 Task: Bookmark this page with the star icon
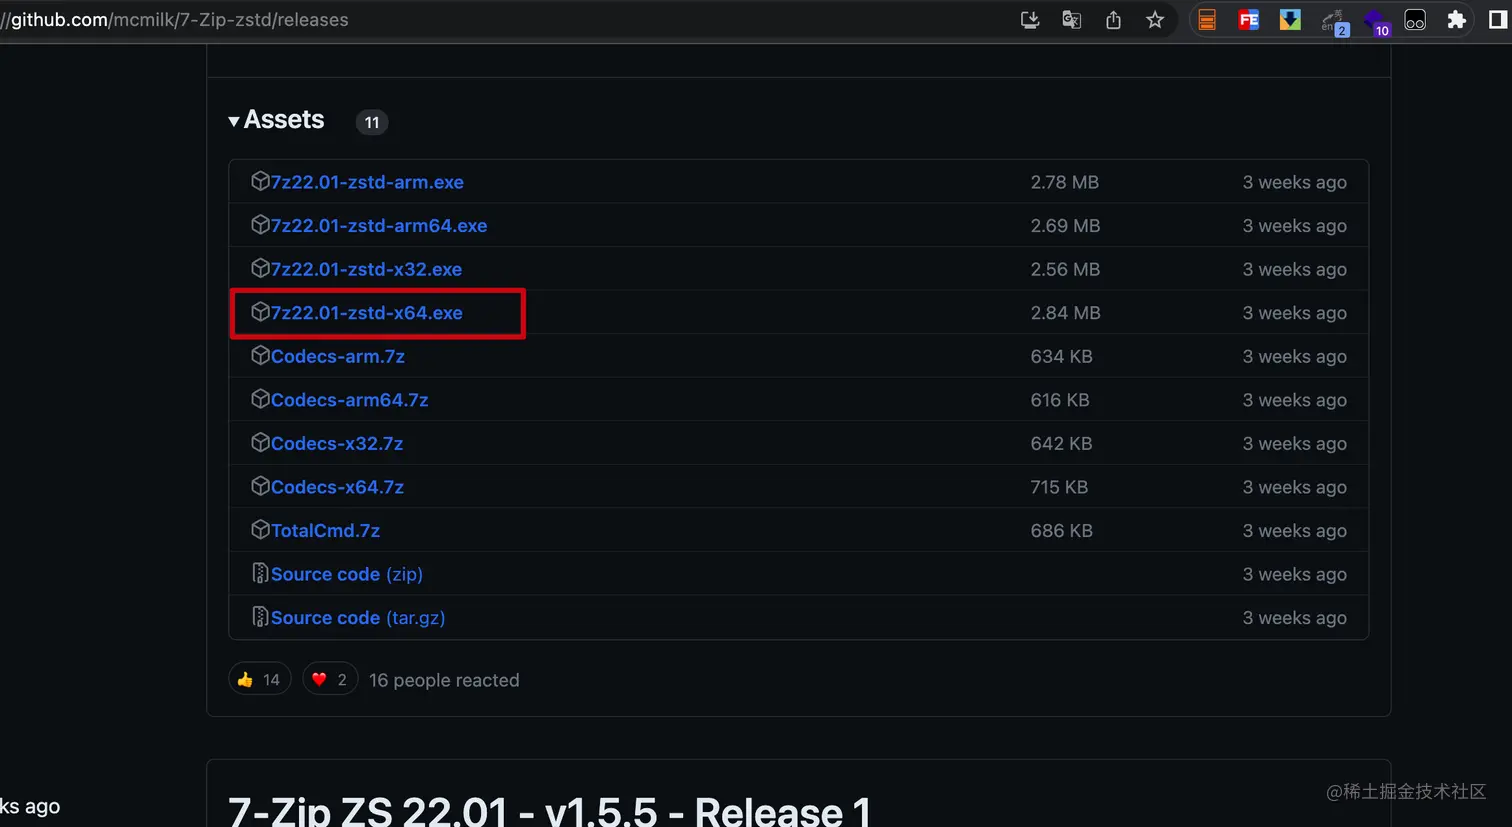(x=1155, y=20)
